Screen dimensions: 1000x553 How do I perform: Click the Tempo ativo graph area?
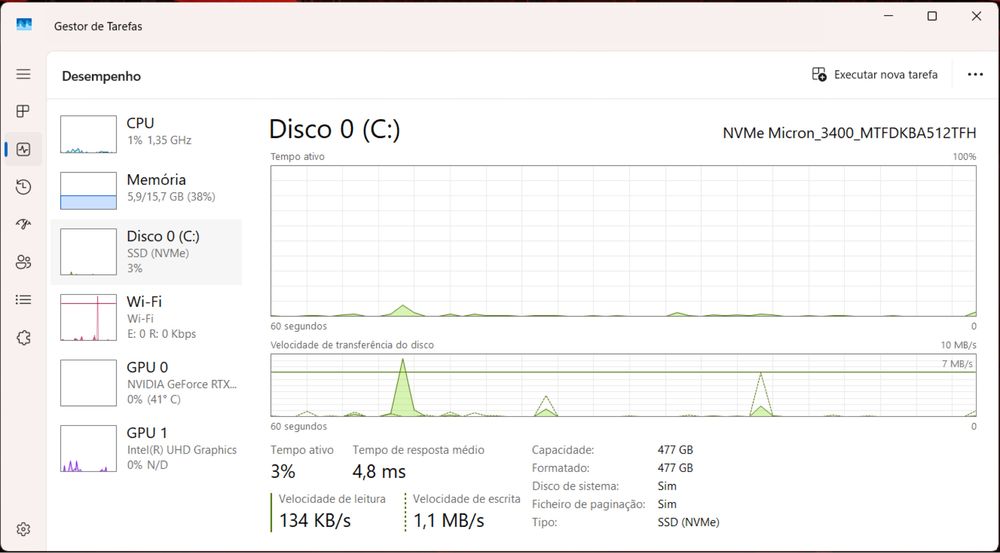tap(623, 241)
